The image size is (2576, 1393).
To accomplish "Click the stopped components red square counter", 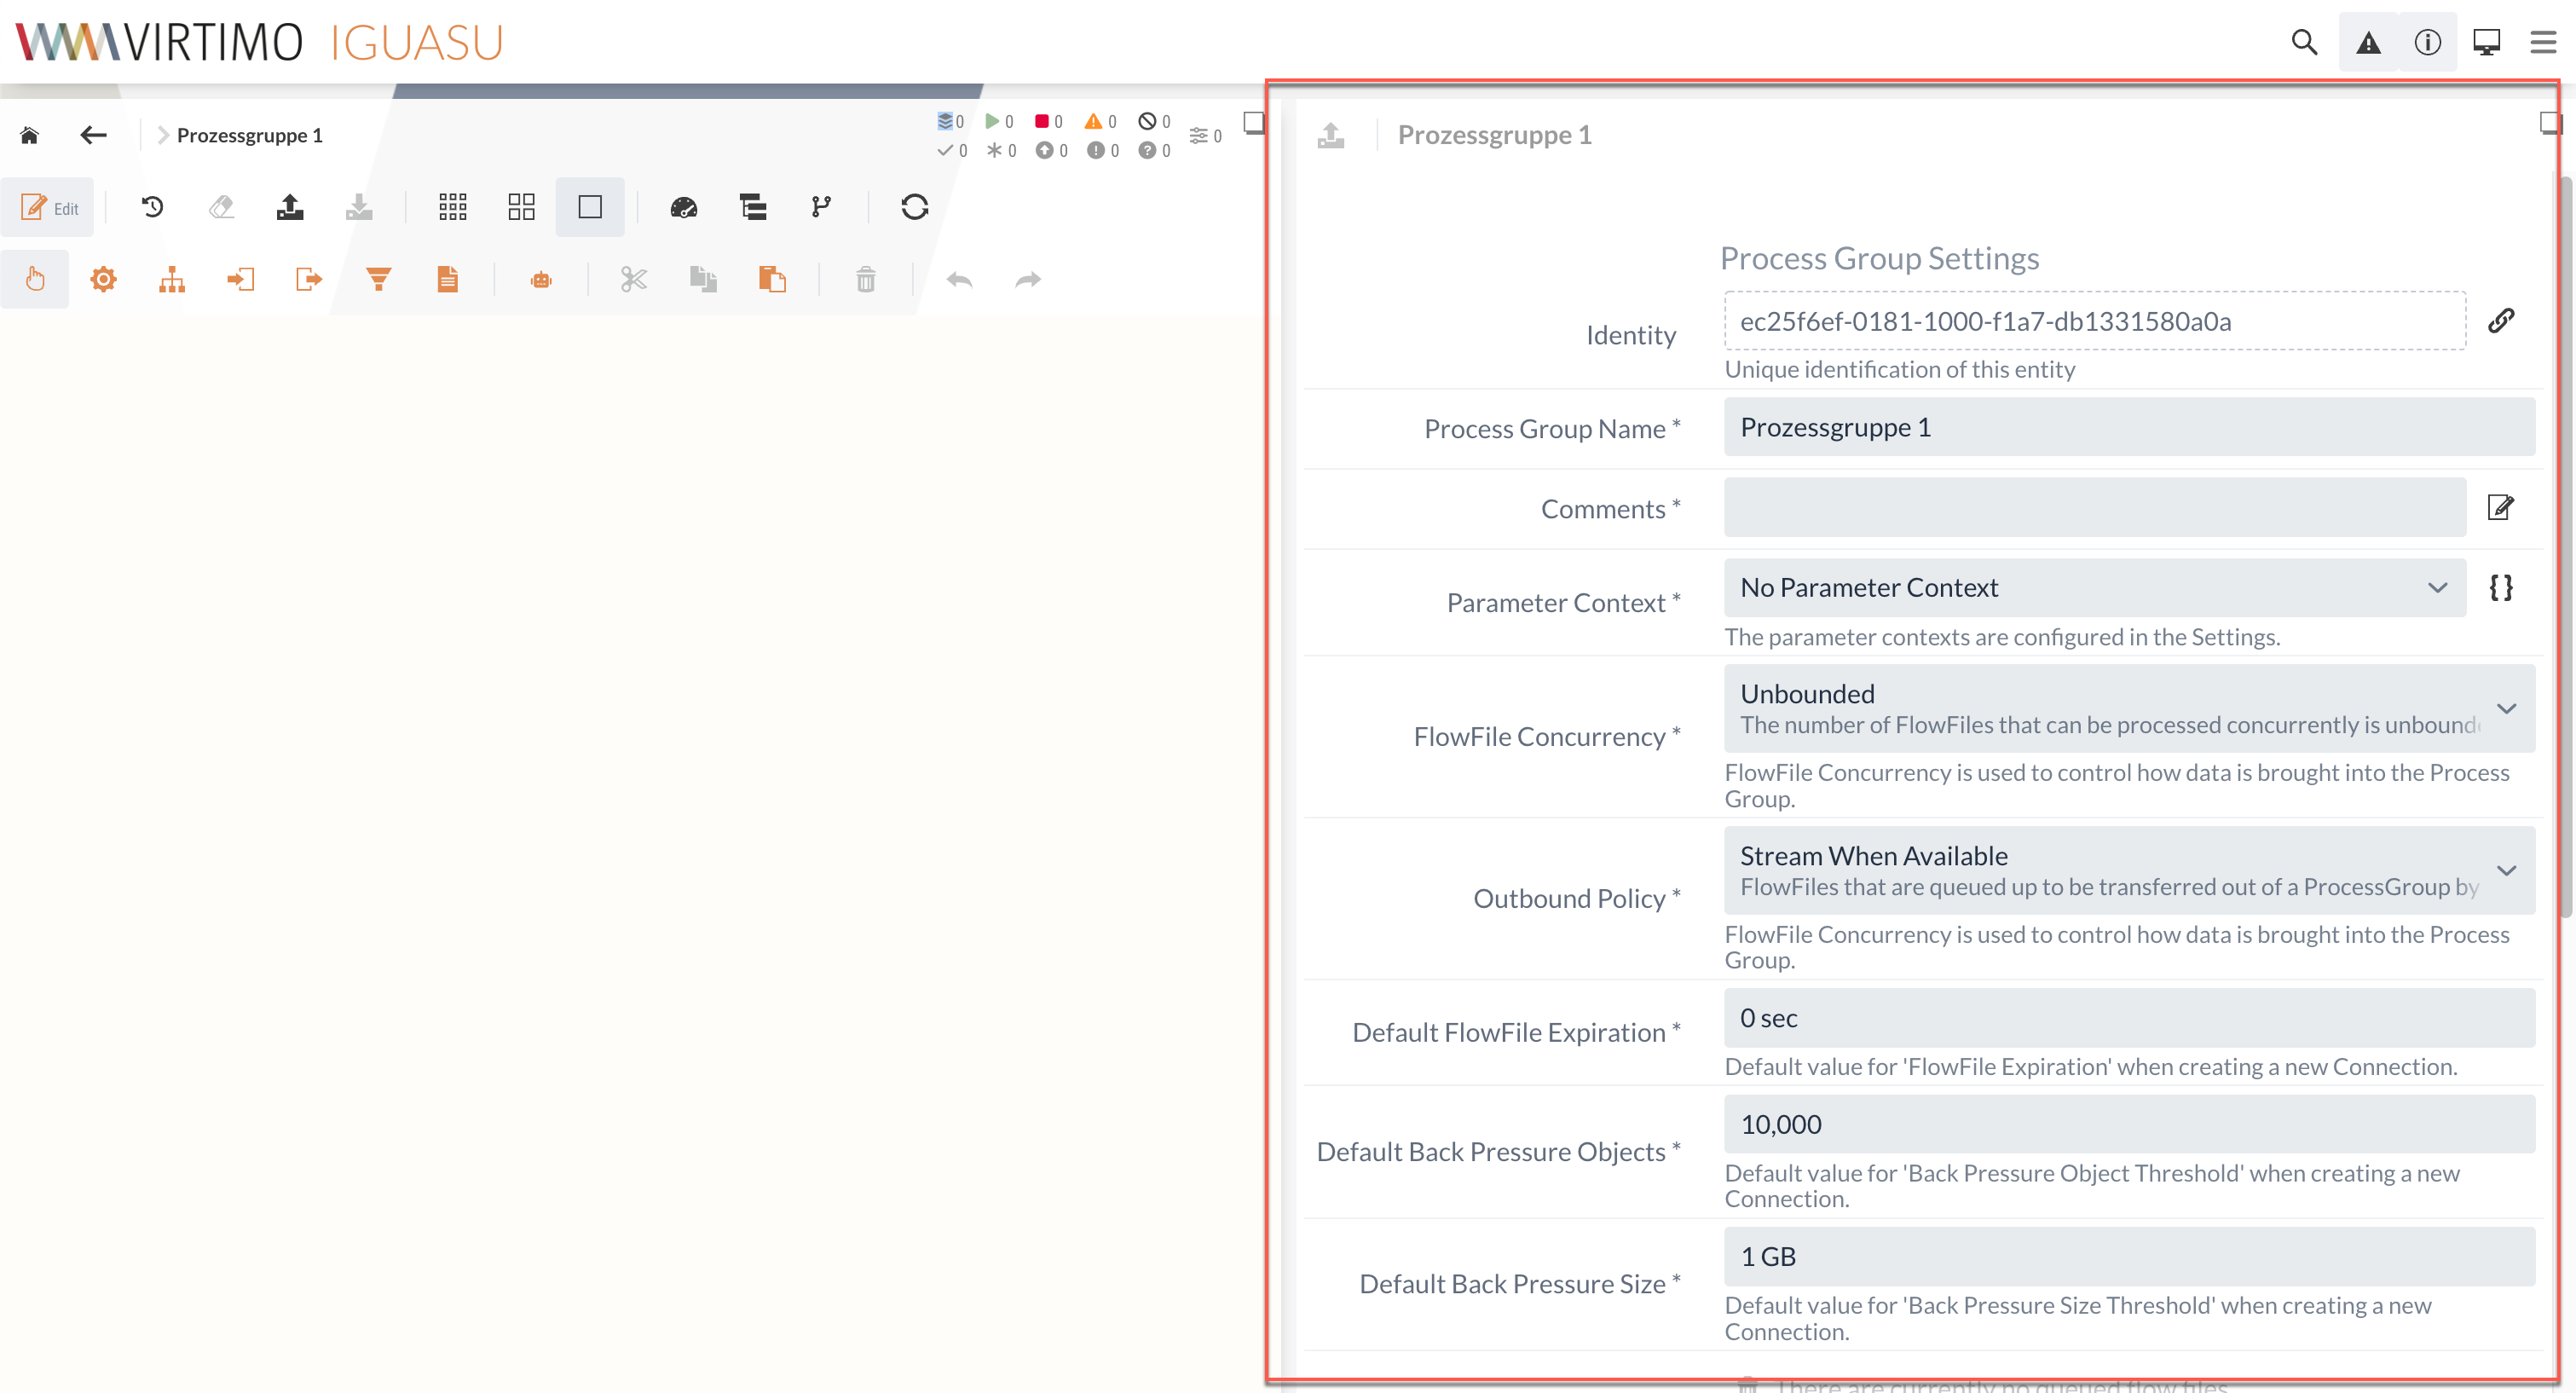I will pos(1048,121).
